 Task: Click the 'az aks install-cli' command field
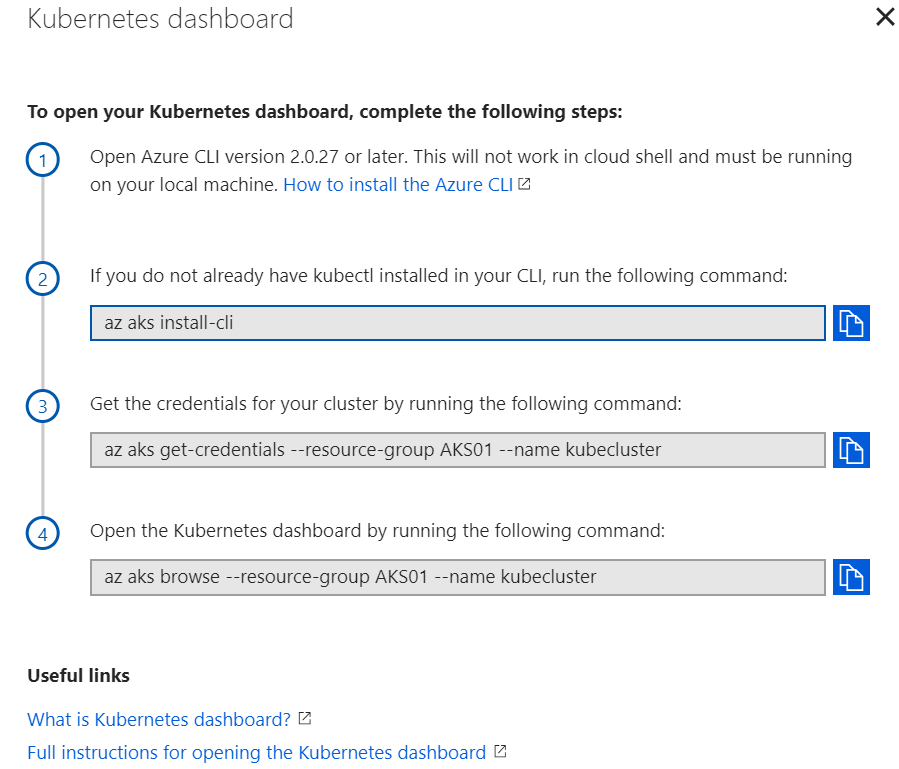457,323
